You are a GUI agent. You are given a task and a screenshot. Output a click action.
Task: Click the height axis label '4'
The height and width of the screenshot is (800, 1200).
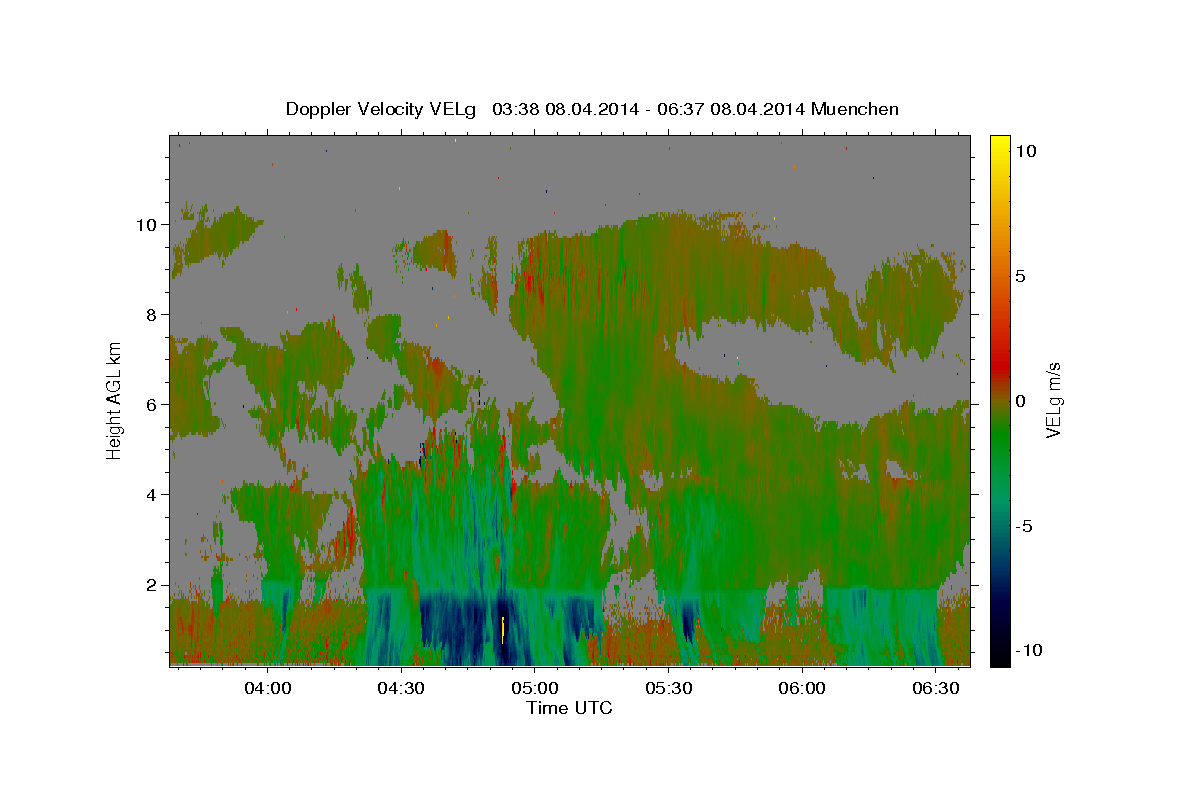pyautogui.click(x=152, y=495)
